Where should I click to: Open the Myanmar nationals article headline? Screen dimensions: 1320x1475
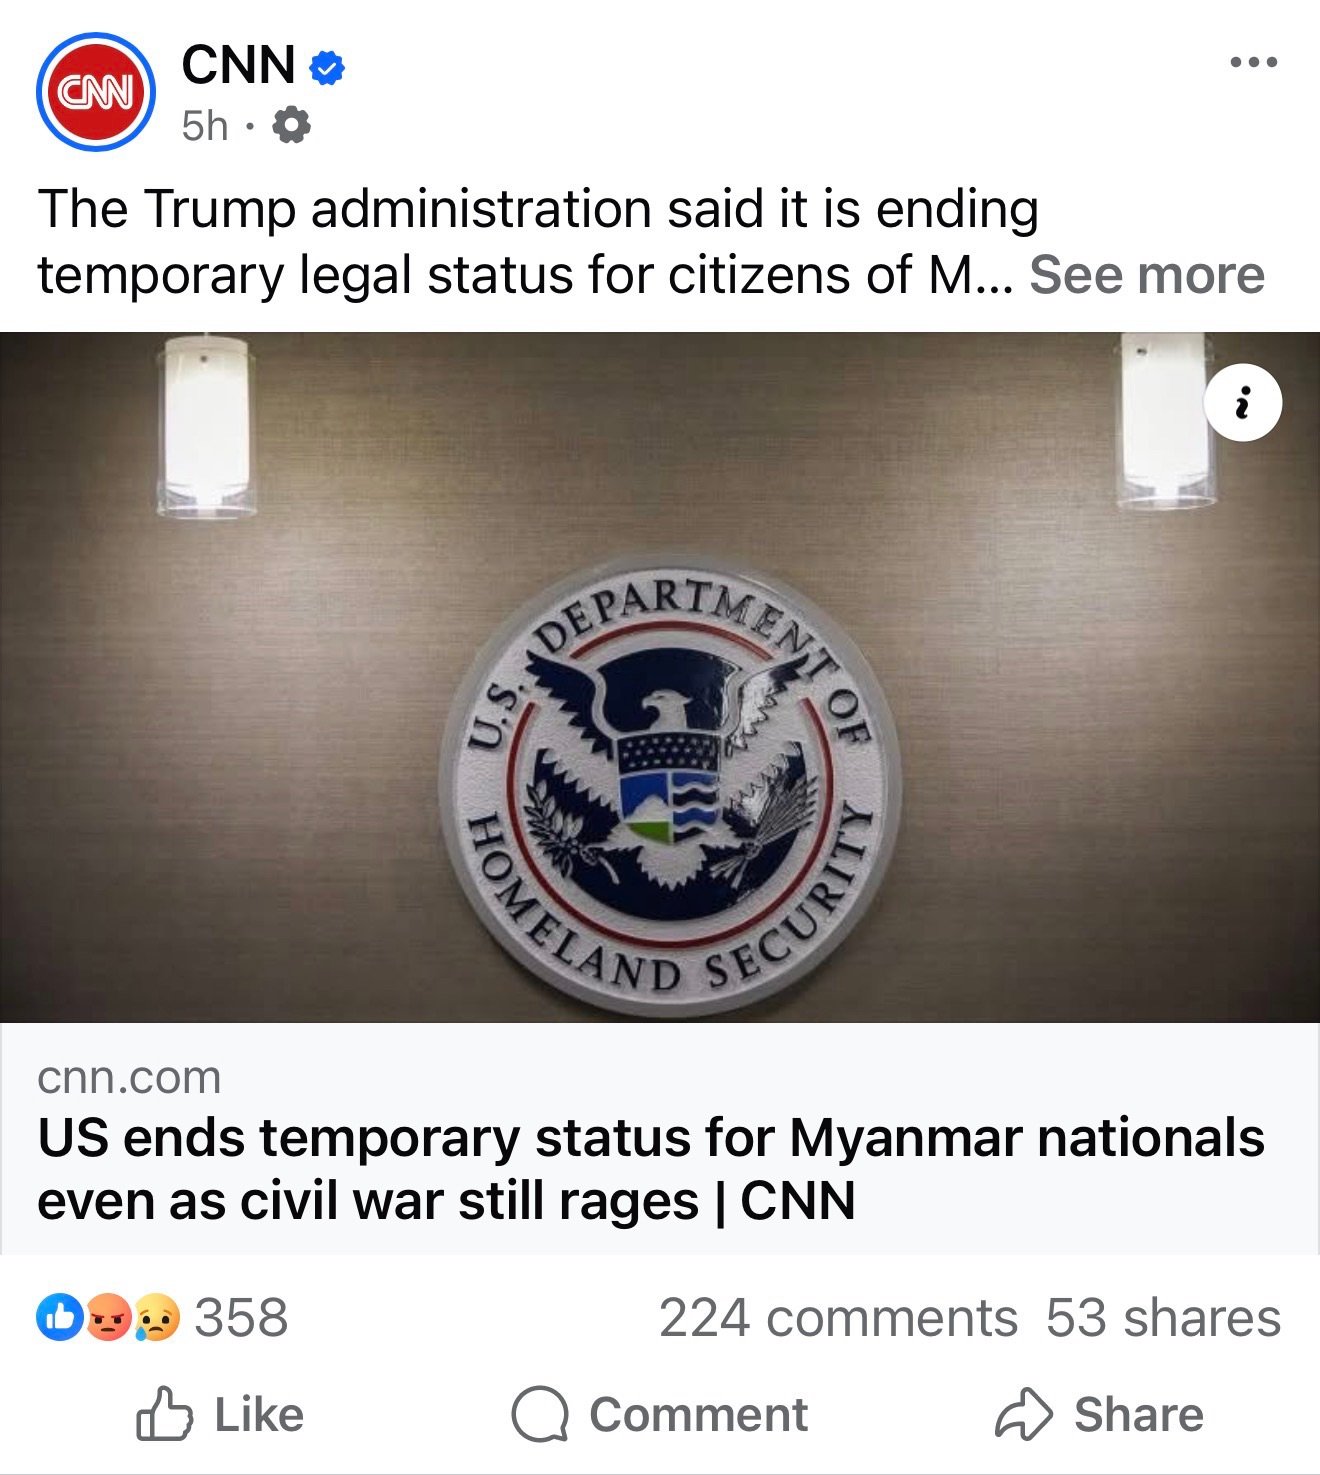651,1169
